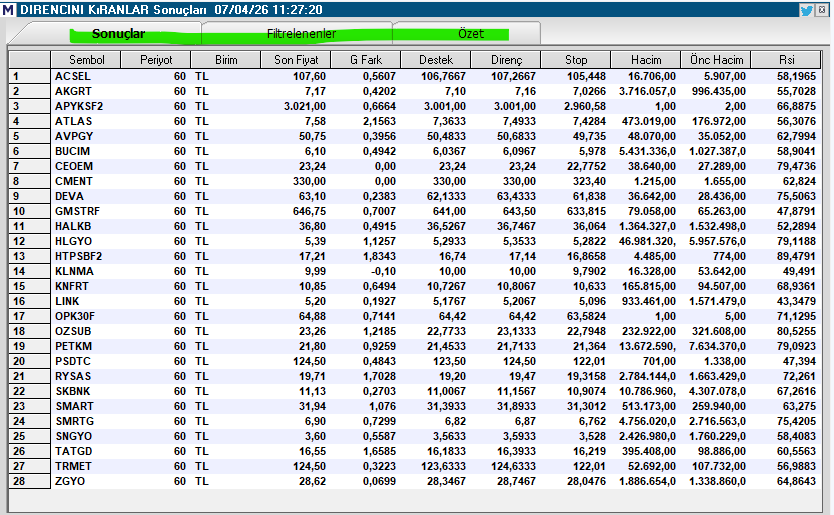Open the Twitter bird icon in title bar
This screenshot has height=515, width=834.
point(806,10)
